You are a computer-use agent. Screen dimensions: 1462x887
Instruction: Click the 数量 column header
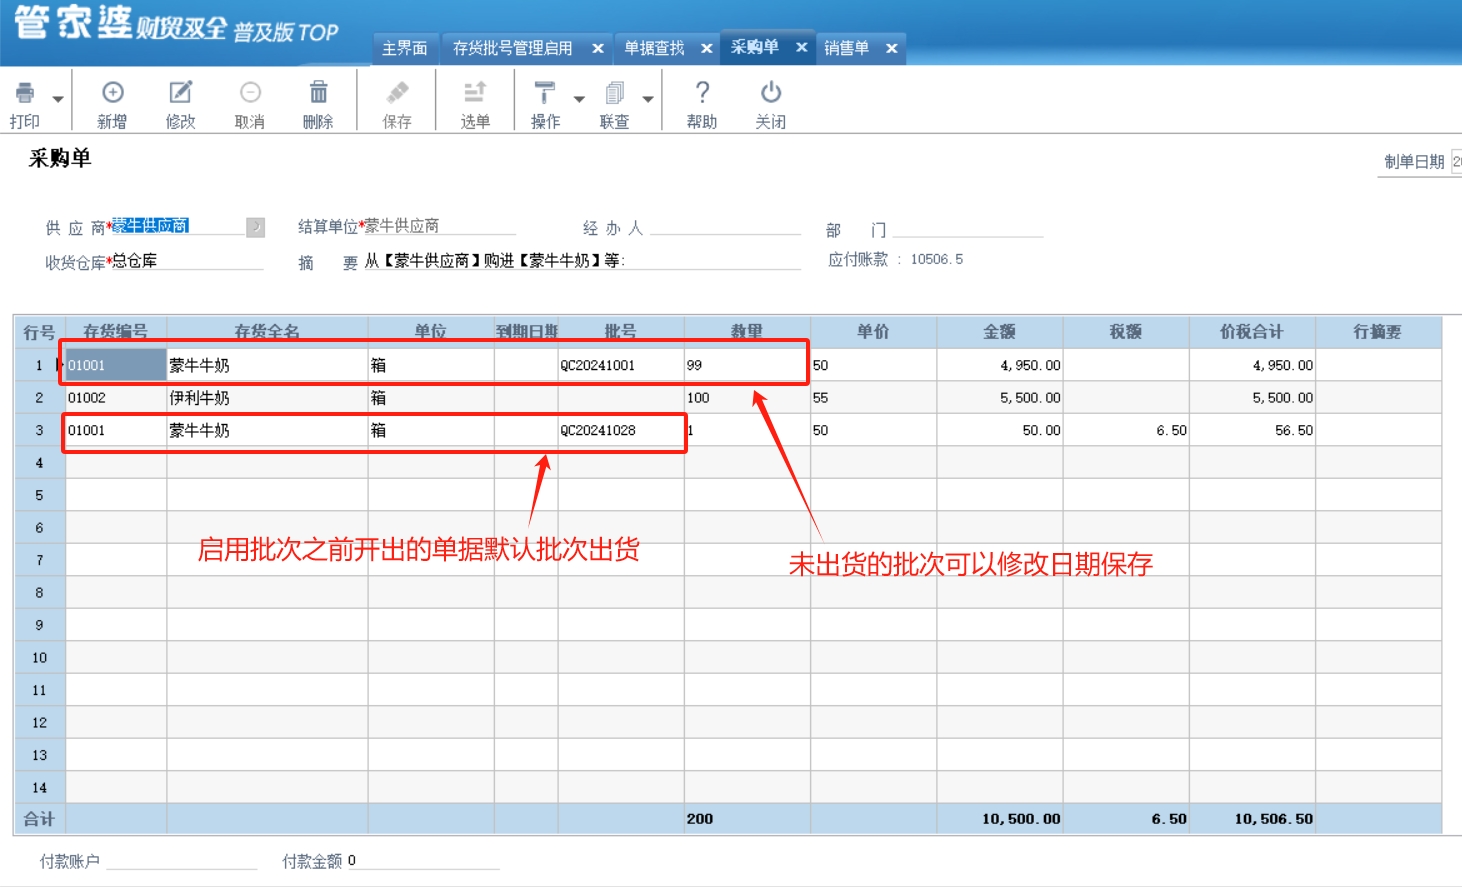coord(747,332)
